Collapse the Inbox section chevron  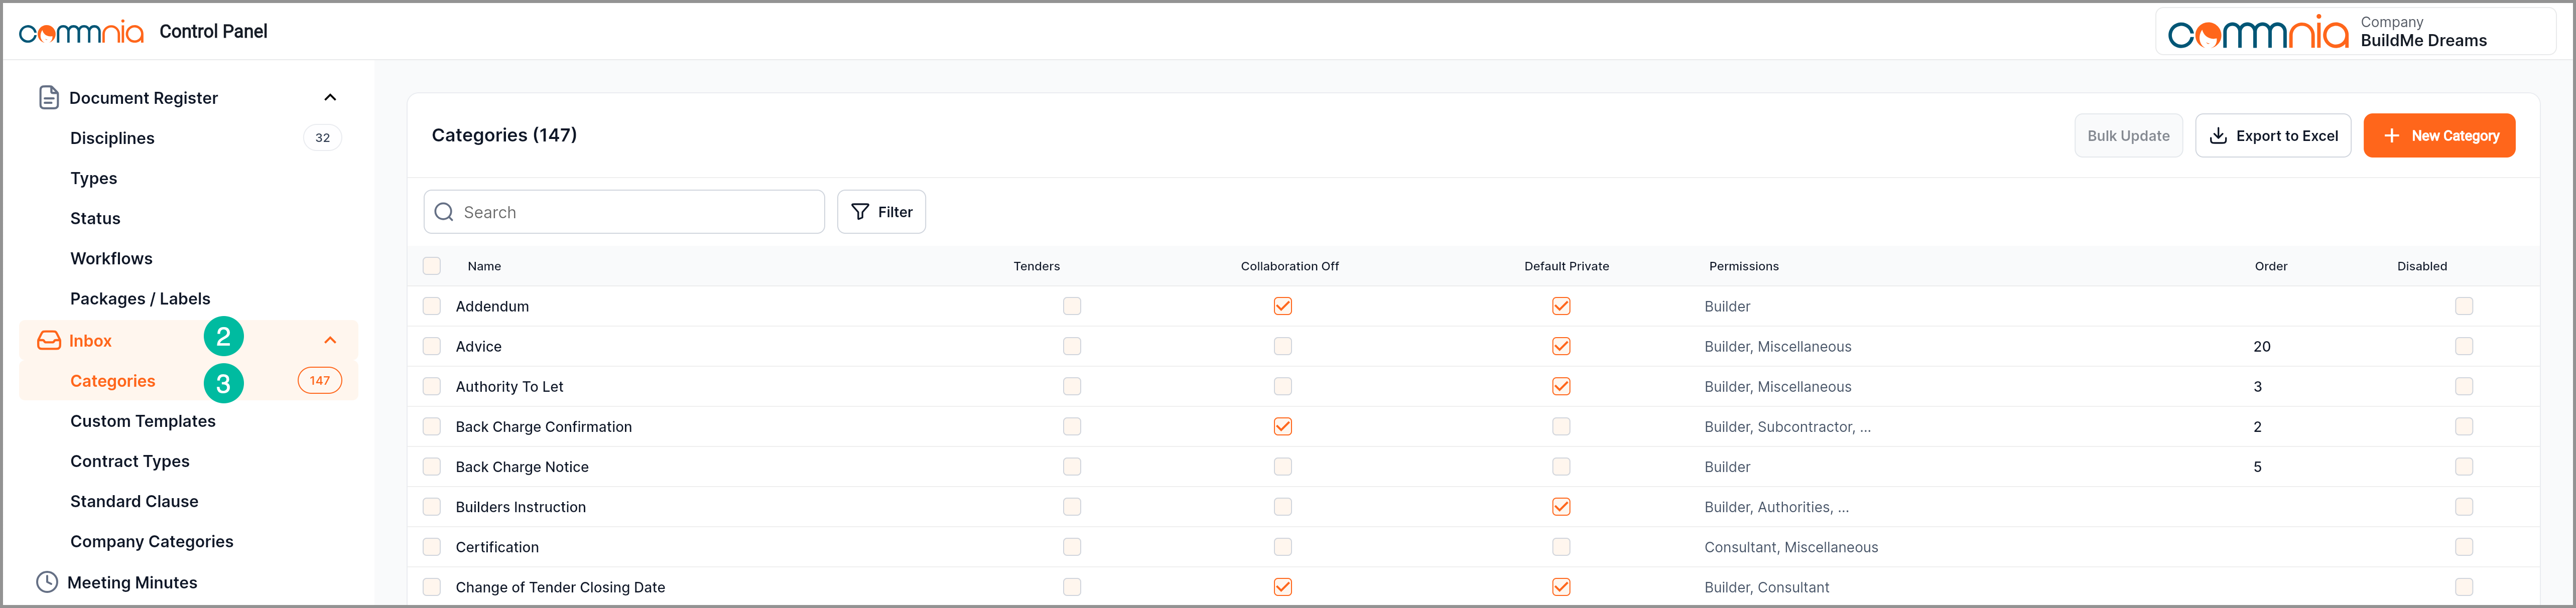coord(330,341)
